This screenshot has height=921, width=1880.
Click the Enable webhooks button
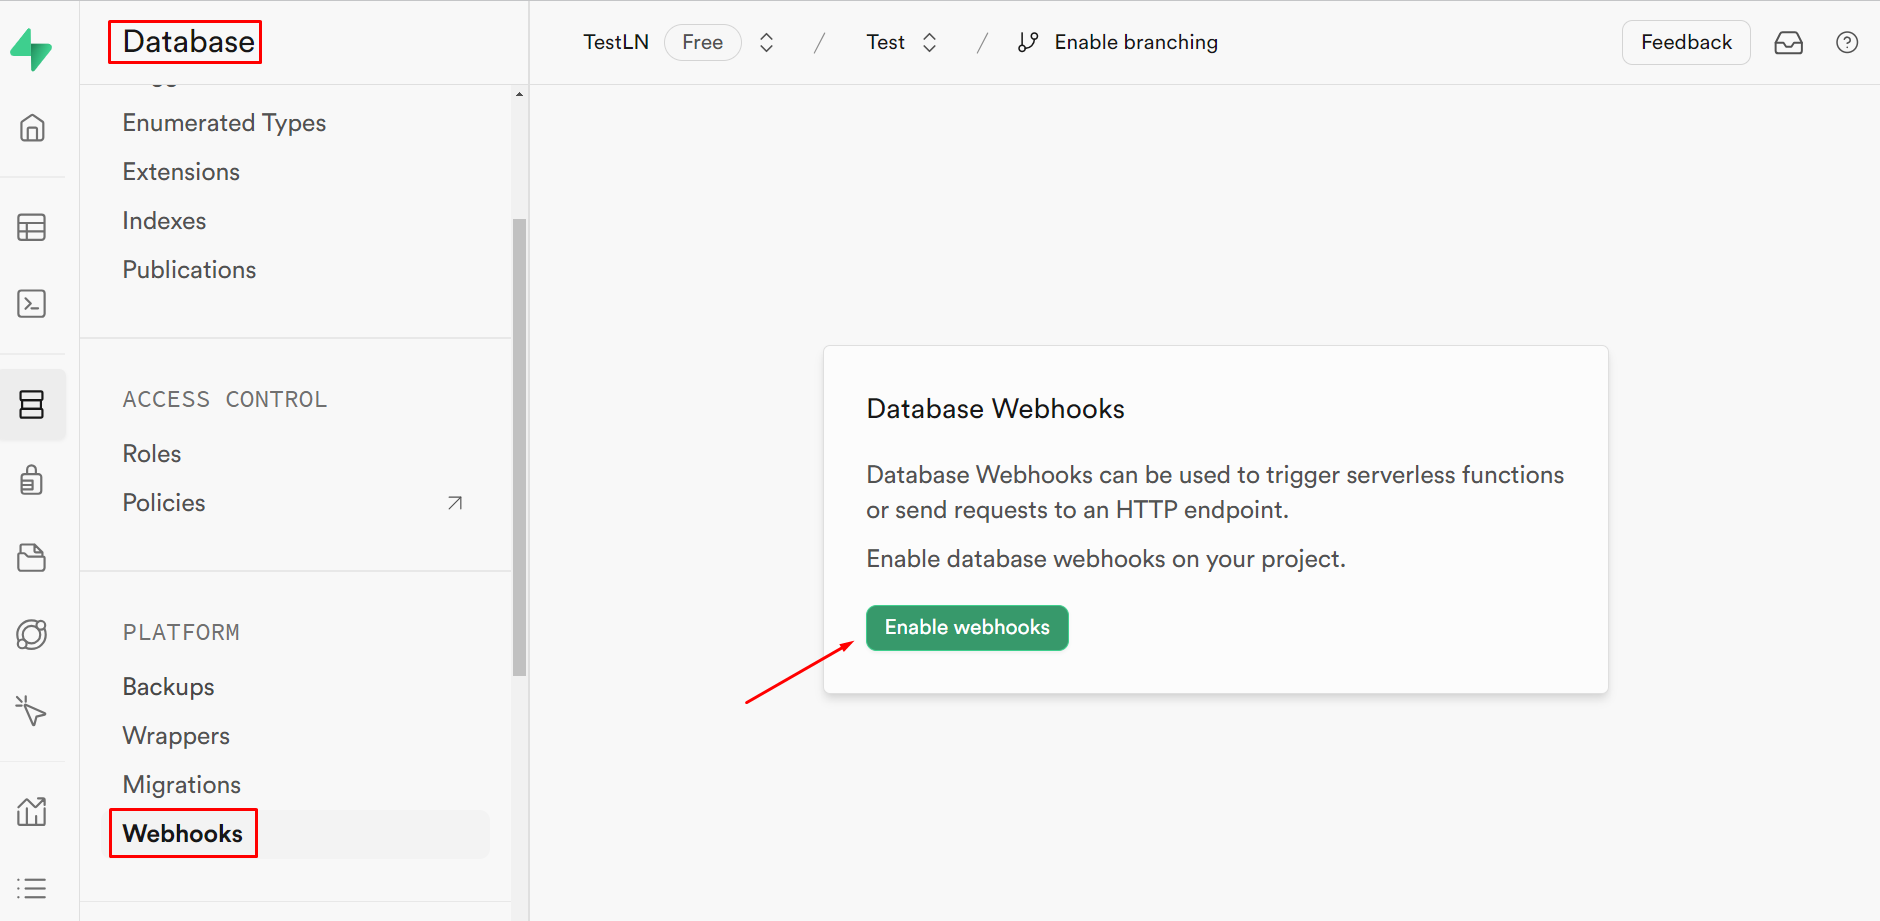[x=966, y=627]
